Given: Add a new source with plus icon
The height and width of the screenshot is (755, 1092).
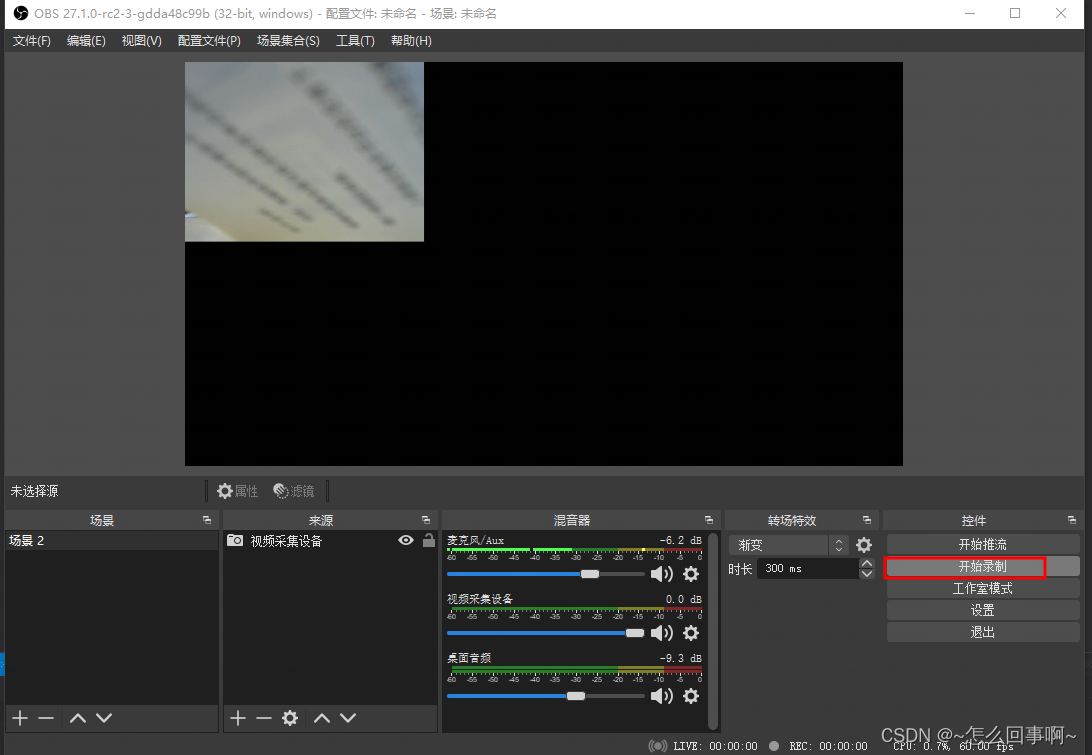Looking at the screenshot, I should click(237, 718).
